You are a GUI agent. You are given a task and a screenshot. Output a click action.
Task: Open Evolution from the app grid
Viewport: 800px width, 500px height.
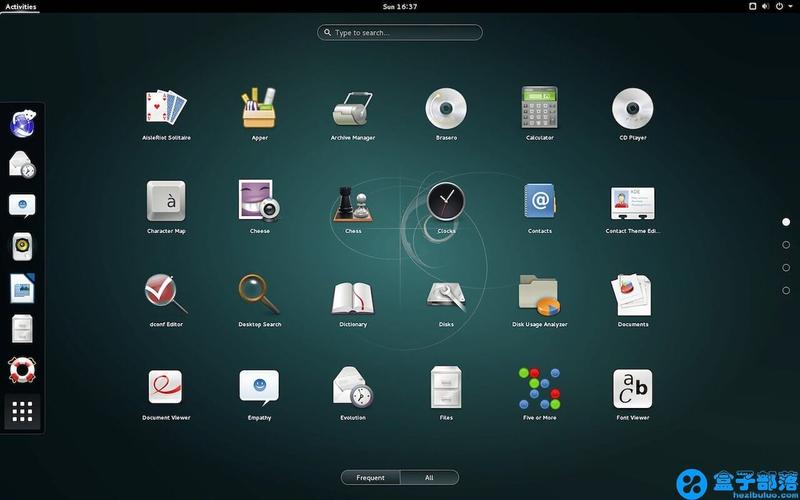[x=353, y=394]
